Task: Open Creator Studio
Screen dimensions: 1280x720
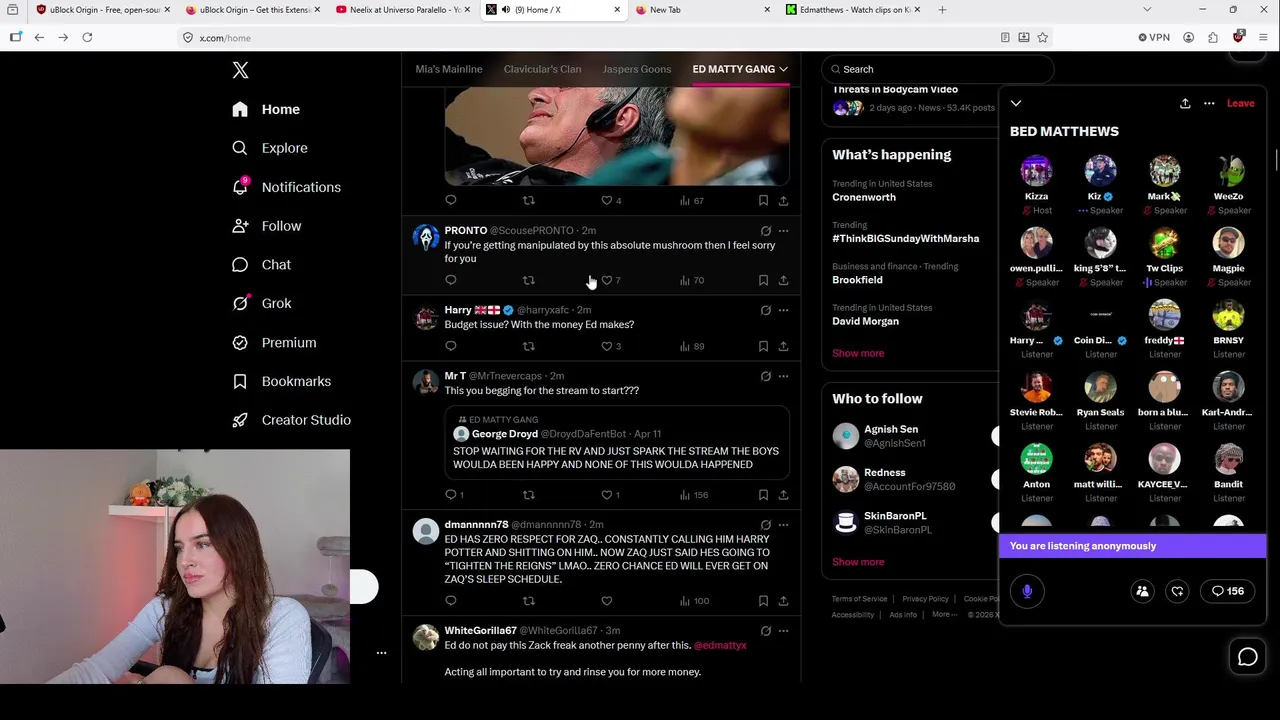Action: coord(291,420)
